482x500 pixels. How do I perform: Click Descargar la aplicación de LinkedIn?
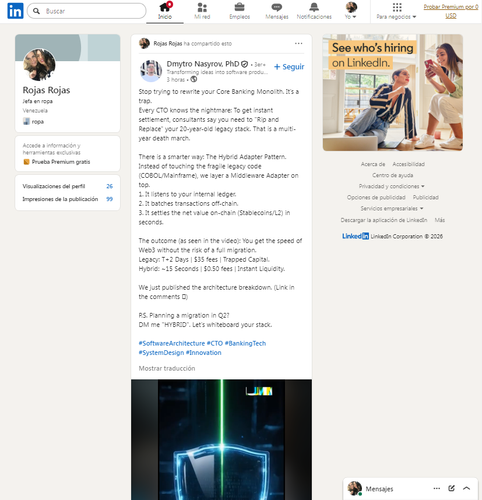point(384,220)
